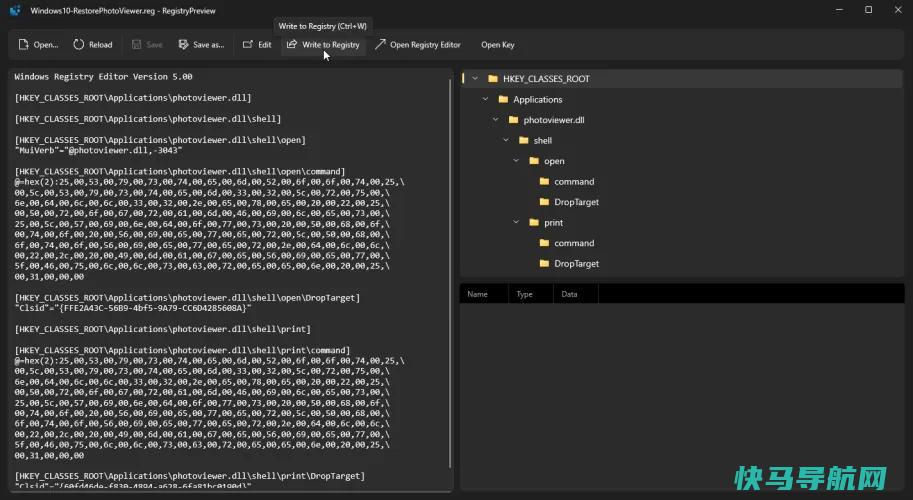The image size is (913, 500).
Task: Click the Applications folder icon
Action: tap(503, 100)
